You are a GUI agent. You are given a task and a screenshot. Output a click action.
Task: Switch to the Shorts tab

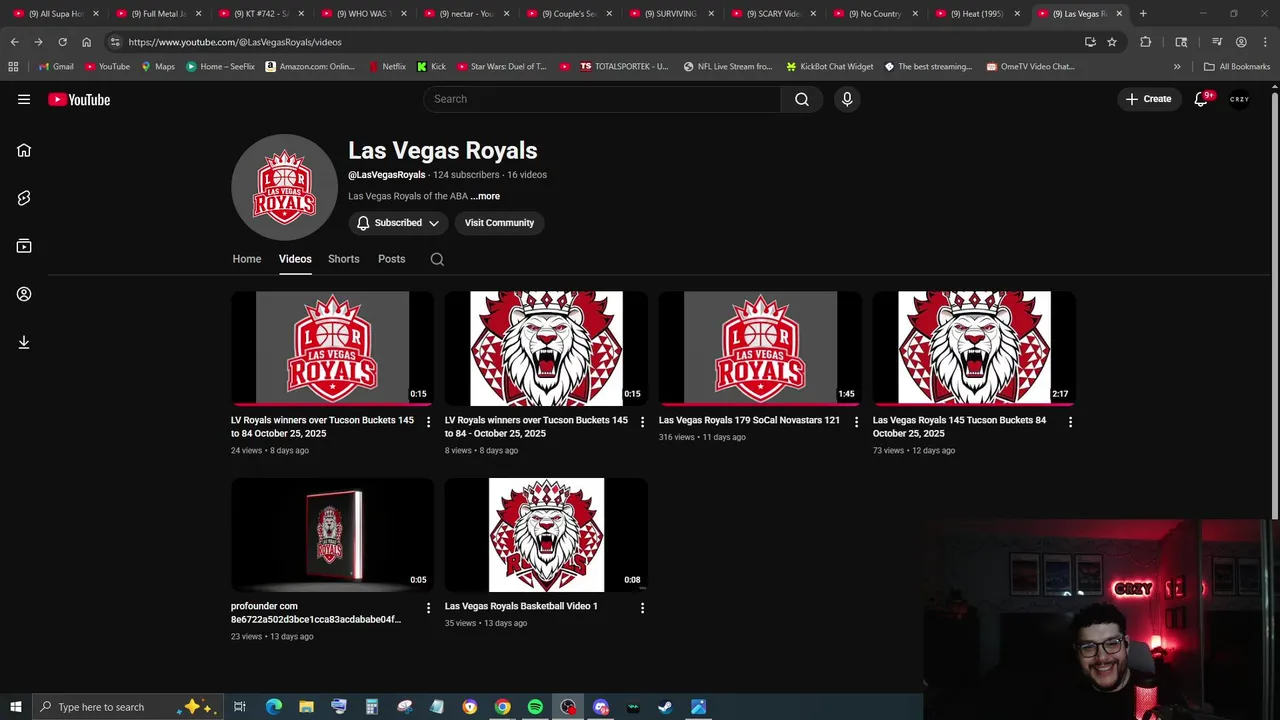click(x=343, y=259)
